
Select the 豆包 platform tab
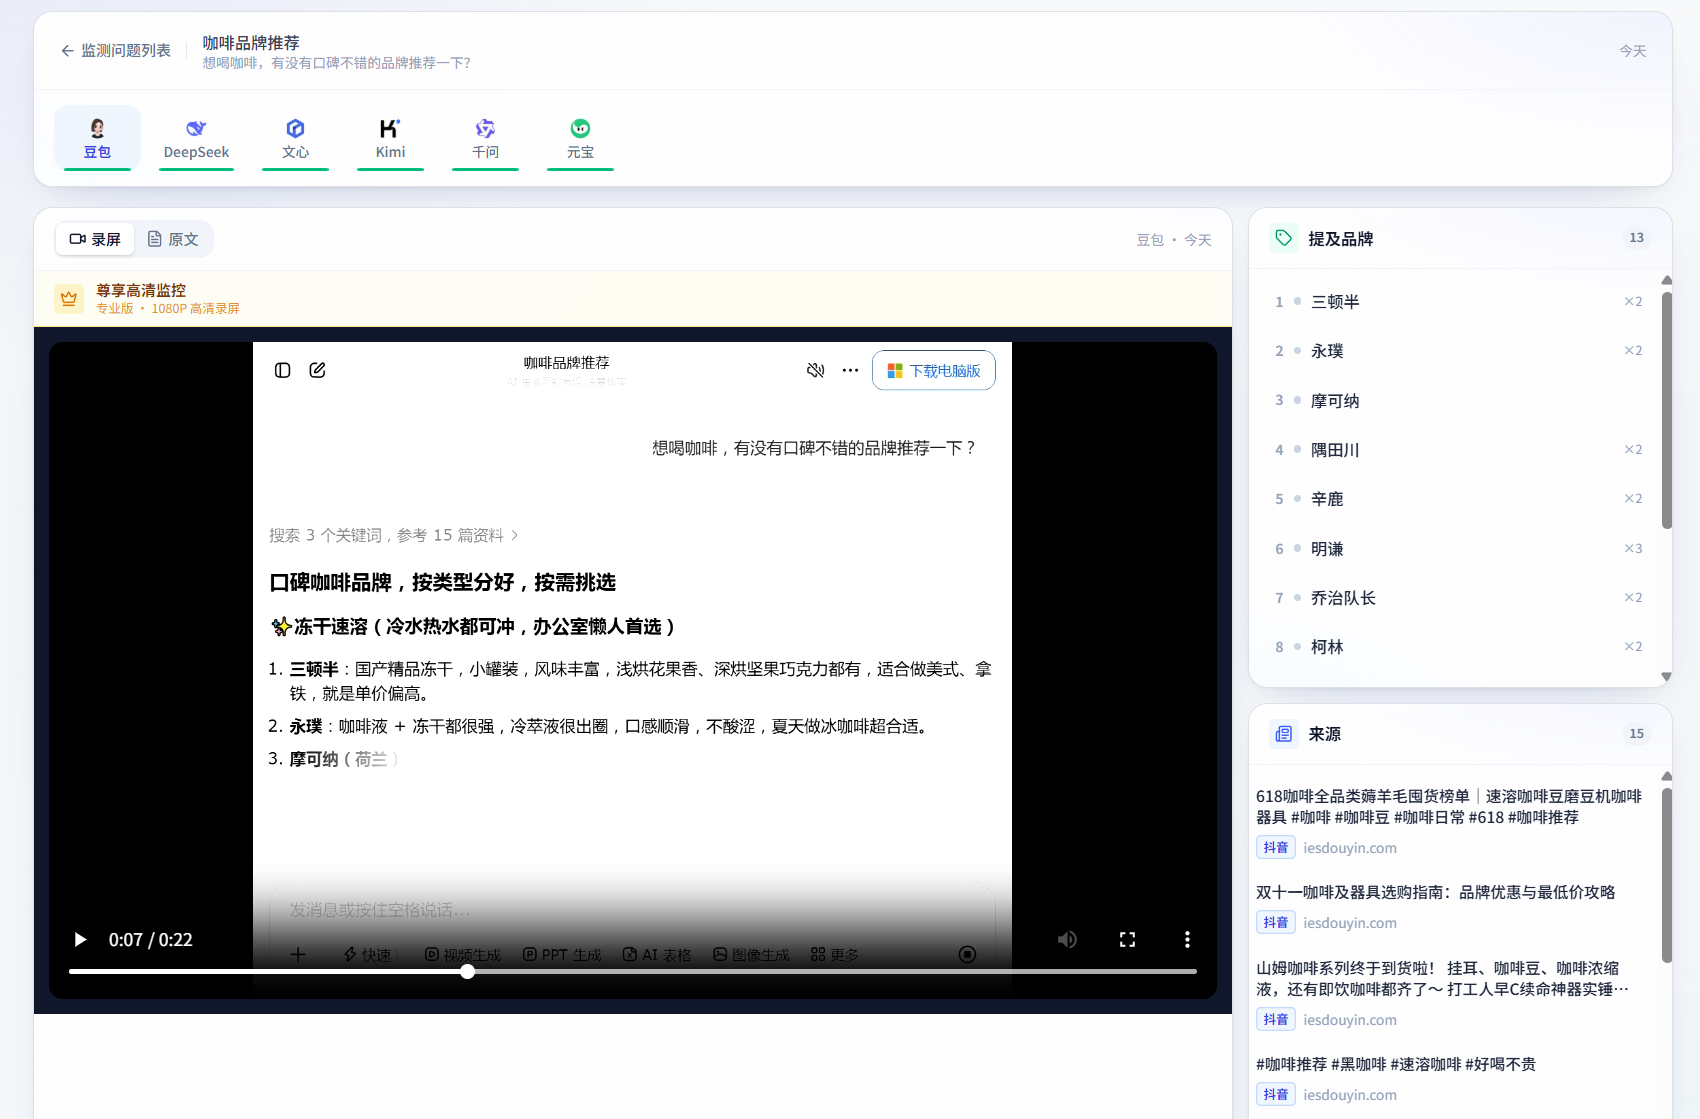click(97, 138)
